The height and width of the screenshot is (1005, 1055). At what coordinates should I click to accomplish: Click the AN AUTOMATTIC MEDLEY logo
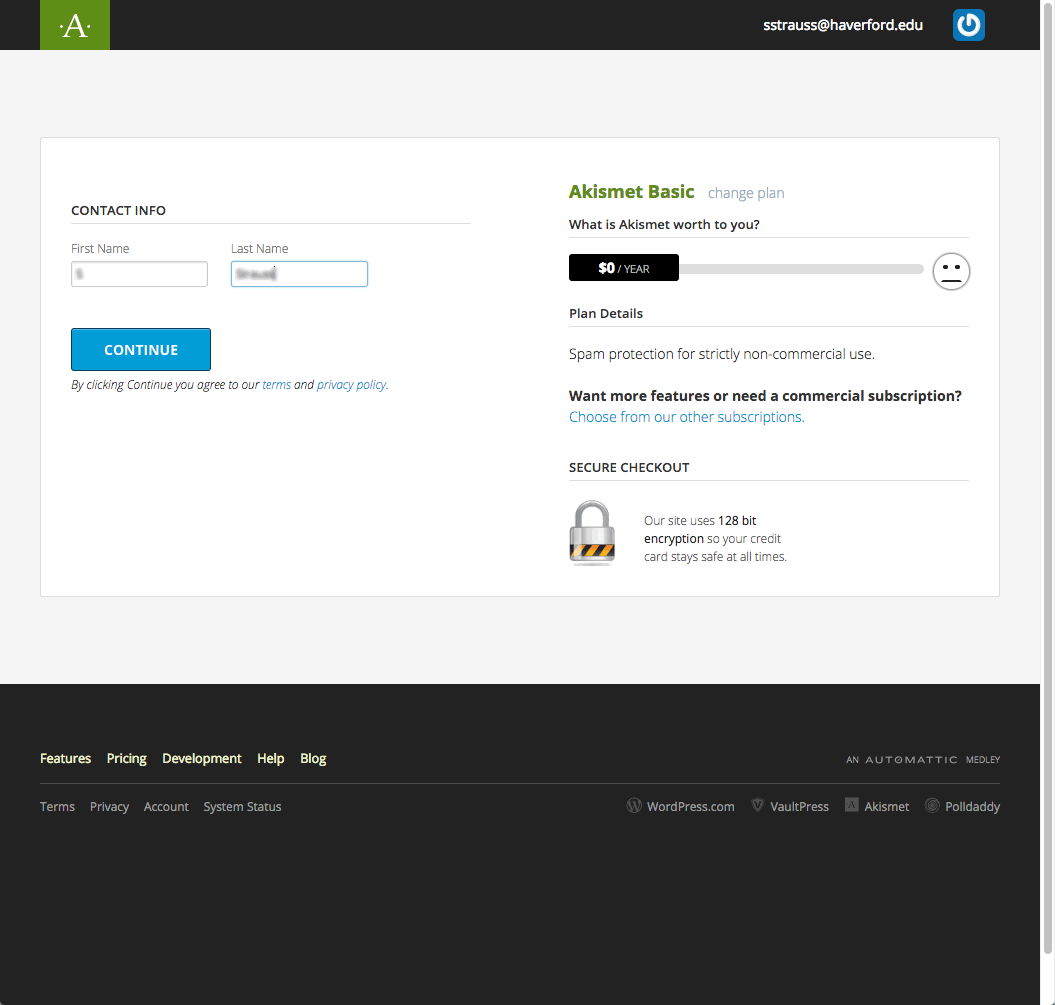(x=923, y=759)
